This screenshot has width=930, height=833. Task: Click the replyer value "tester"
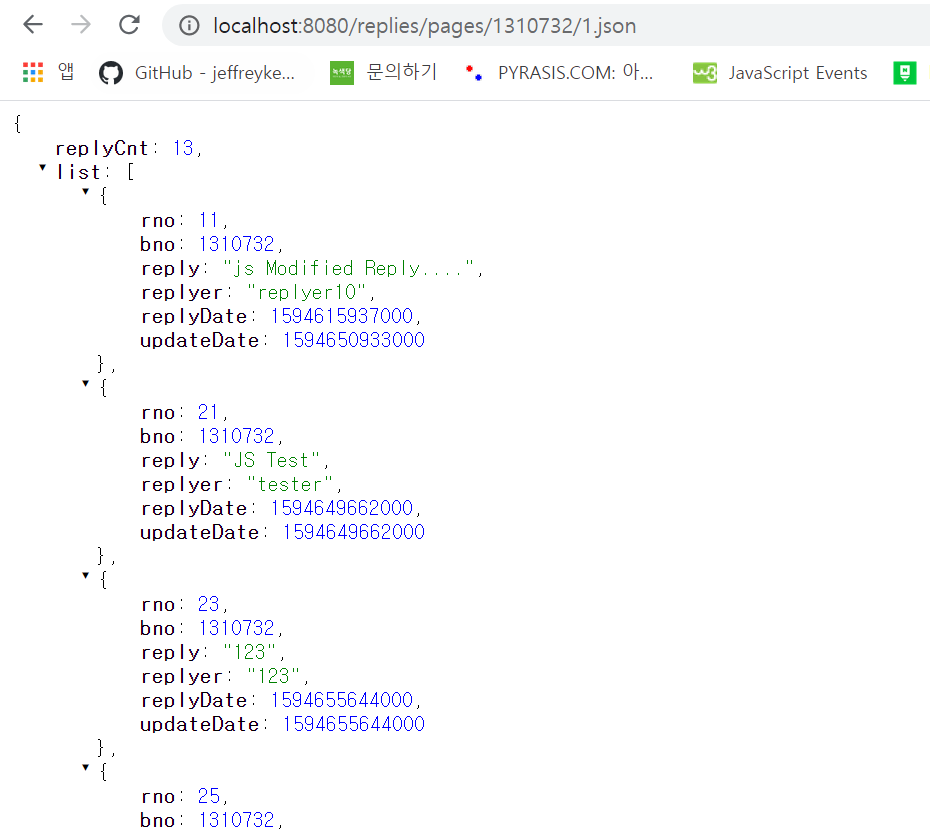tap(289, 484)
